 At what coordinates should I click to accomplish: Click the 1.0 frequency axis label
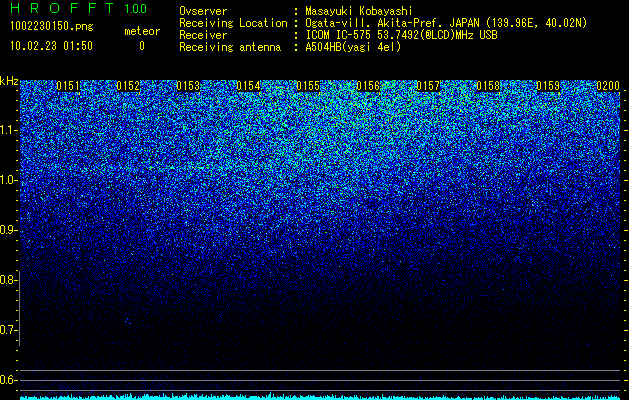pyautogui.click(x=9, y=180)
